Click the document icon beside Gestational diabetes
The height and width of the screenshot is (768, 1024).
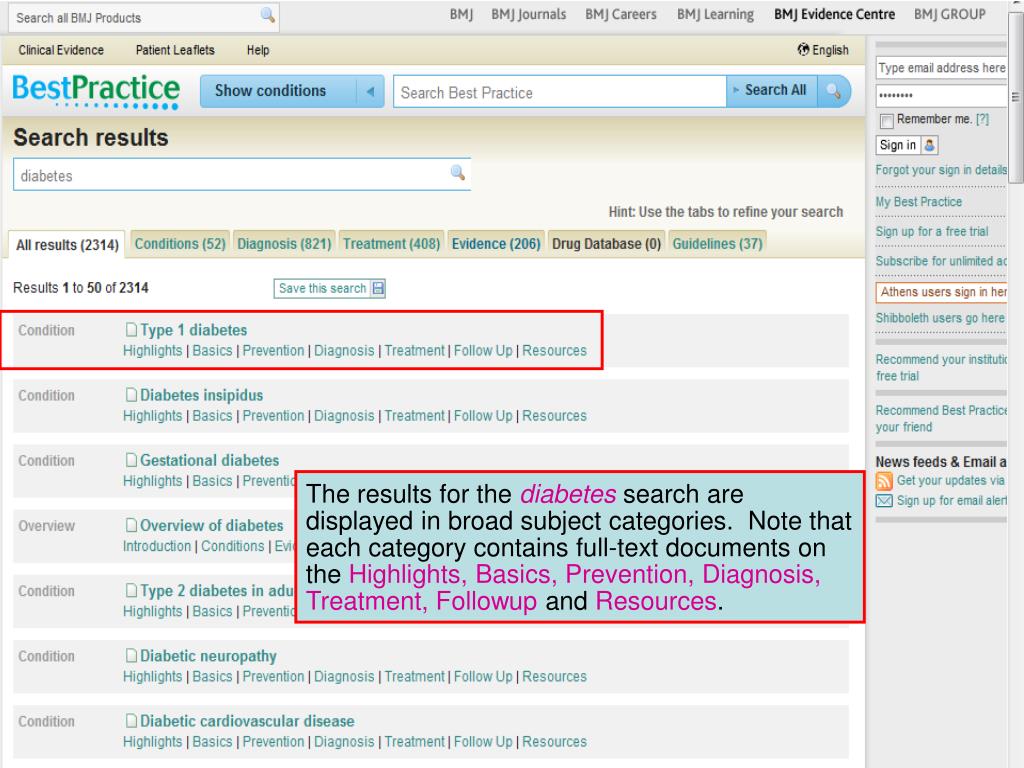point(131,460)
